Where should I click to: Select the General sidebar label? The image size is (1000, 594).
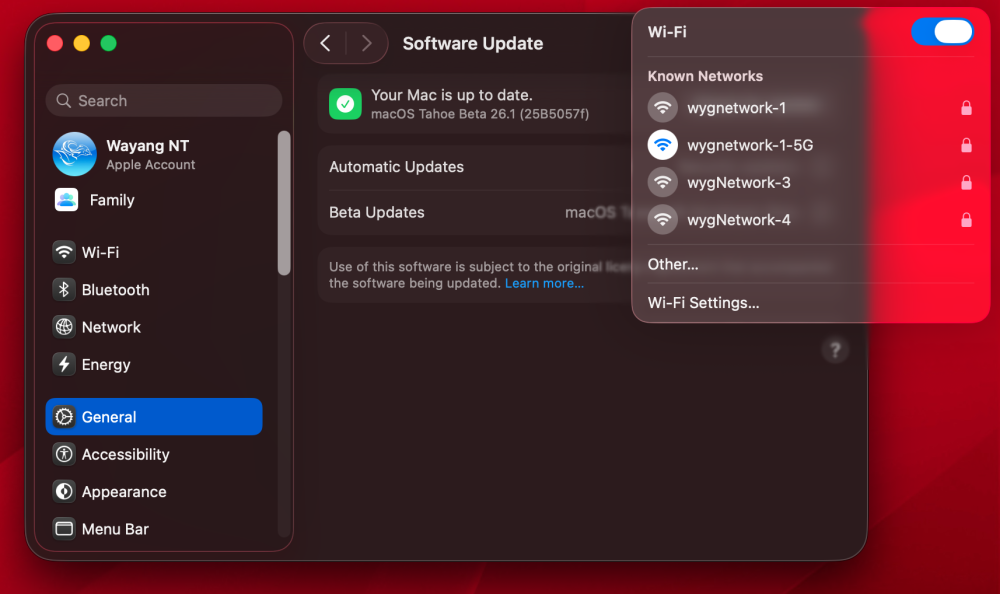click(x=109, y=417)
